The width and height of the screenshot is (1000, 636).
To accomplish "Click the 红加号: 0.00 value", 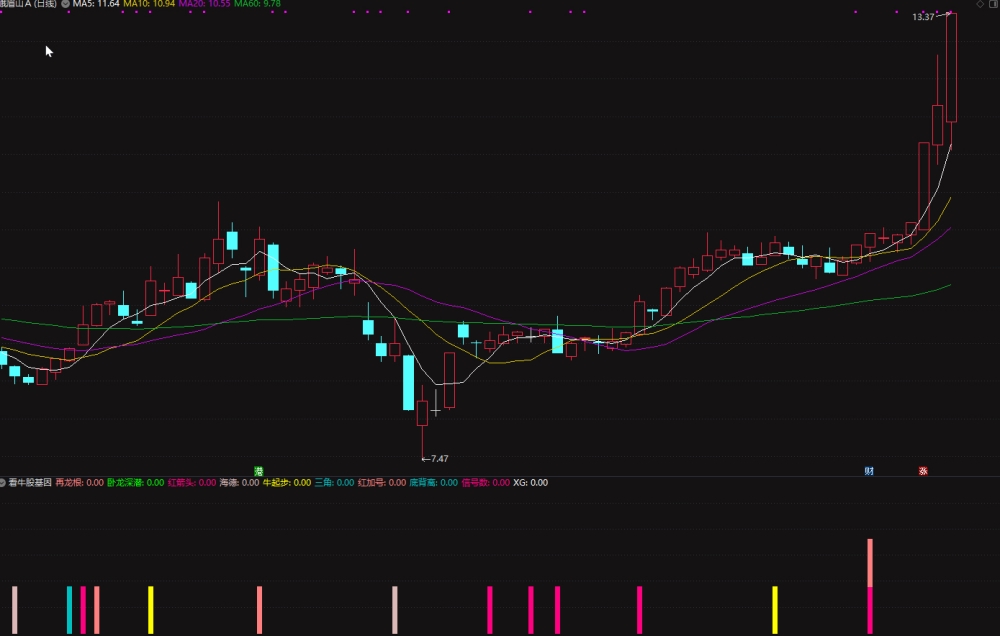I will (382, 483).
